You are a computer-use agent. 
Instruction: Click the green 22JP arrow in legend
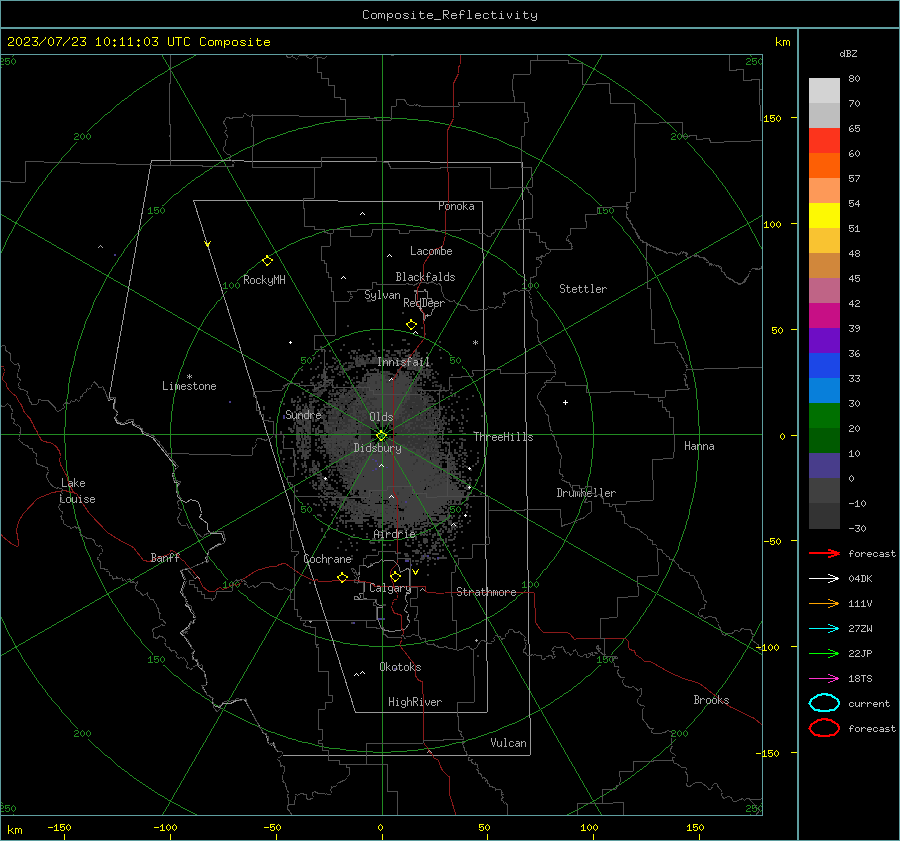(x=824, y=653)
